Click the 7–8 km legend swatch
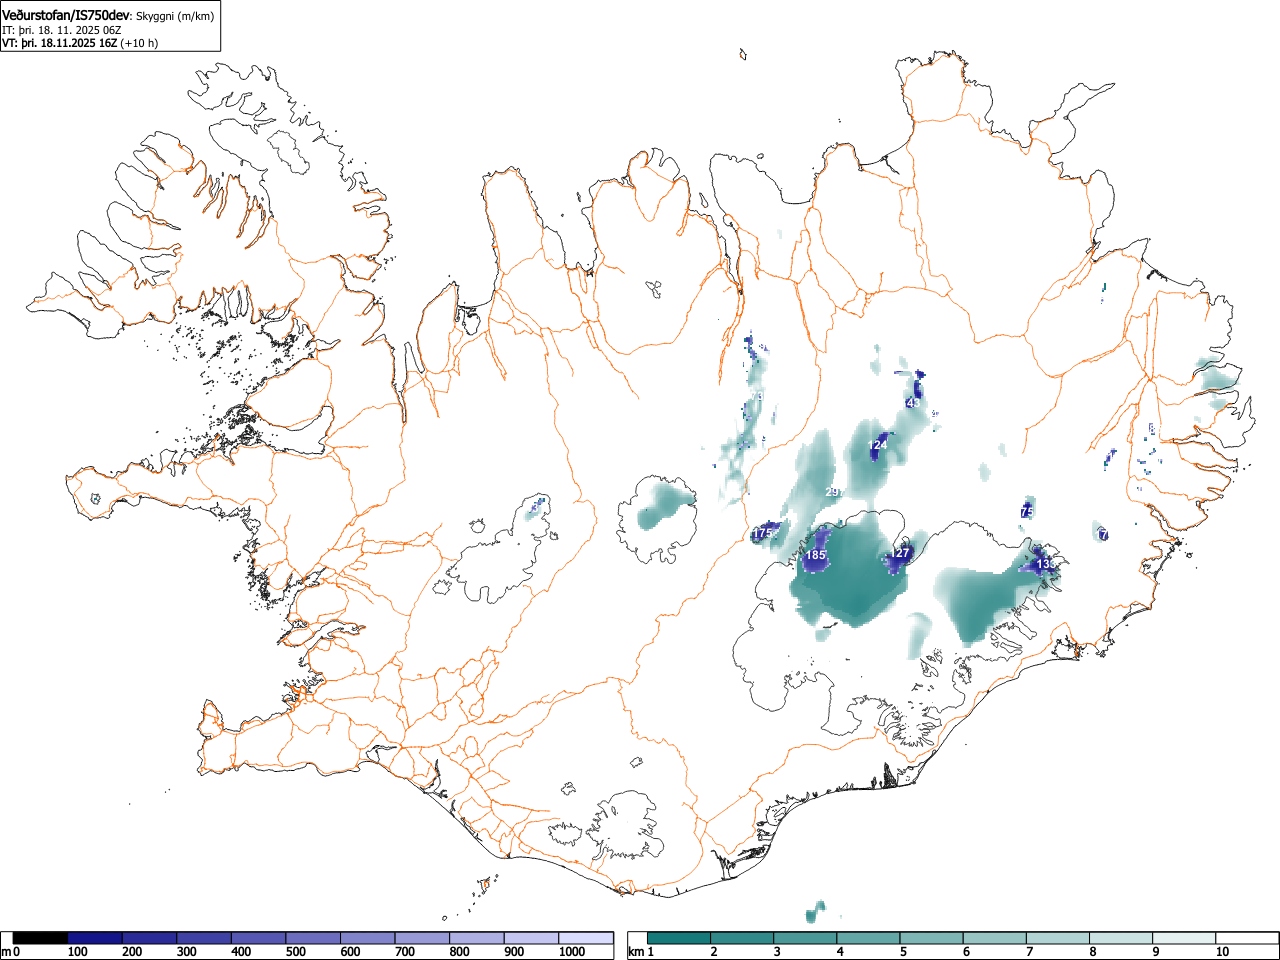Viewport: 1280px width, 960px height. point(1057,938)
